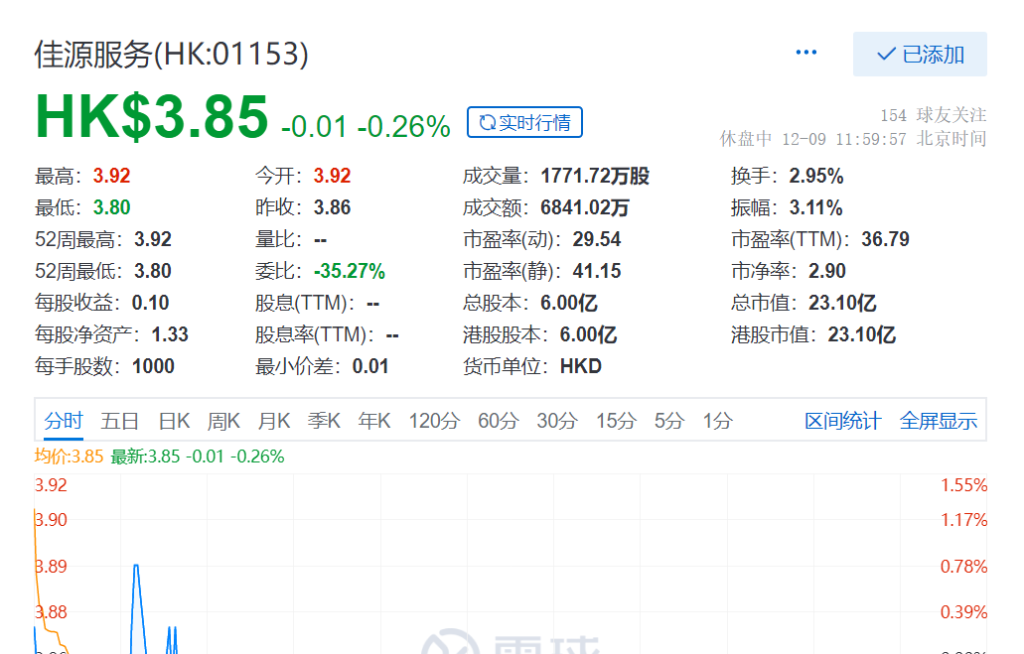Click the 1.17% axis label on chart
The height and width of the screenshot is (654, 1024).
coord(963,520)
